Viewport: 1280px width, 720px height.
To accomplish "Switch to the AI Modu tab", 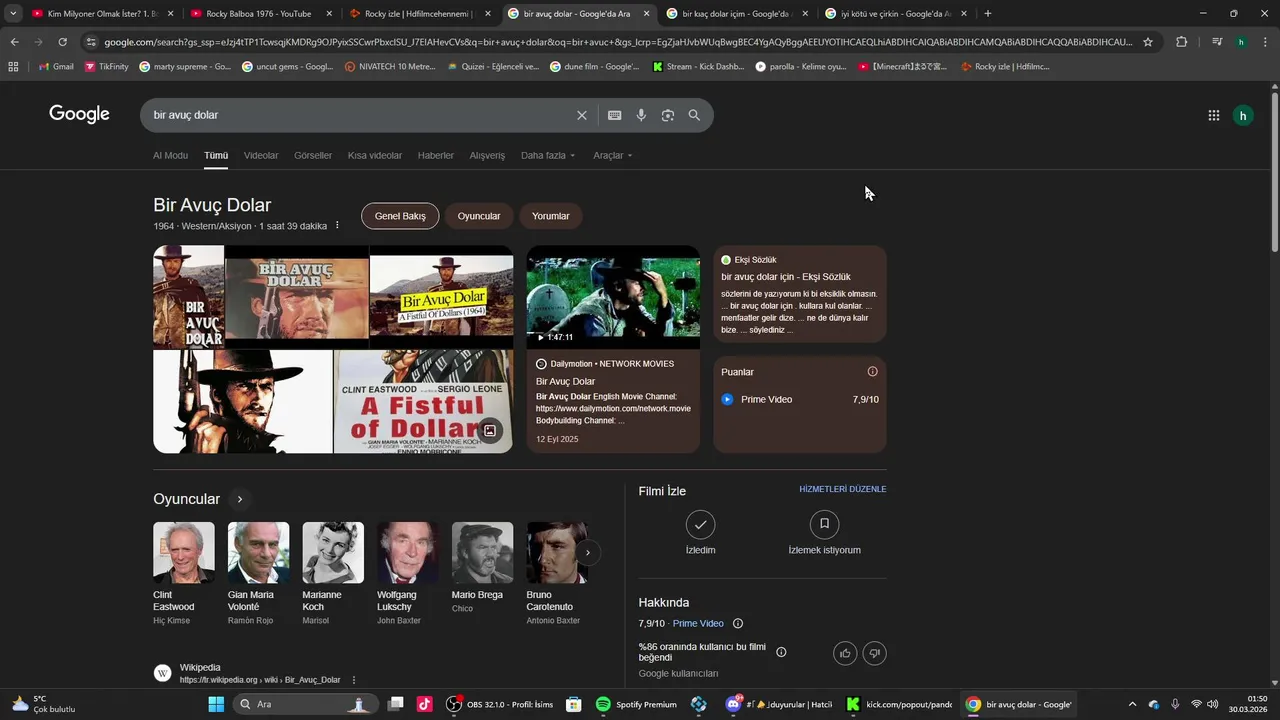I will click(x=170, y=155).
